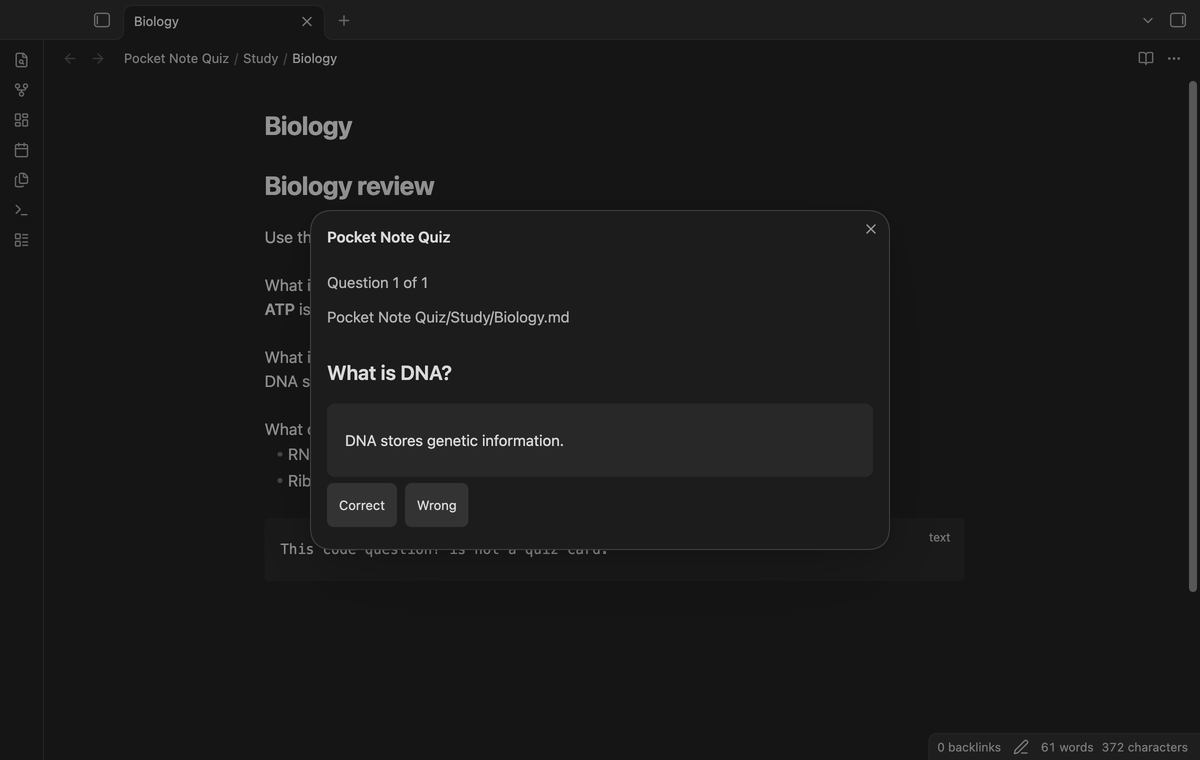Image resolution: width=1200 pixels, height=760 pixels.
Task: Open quick switcher file icon in ribbon
Action: 21,60
